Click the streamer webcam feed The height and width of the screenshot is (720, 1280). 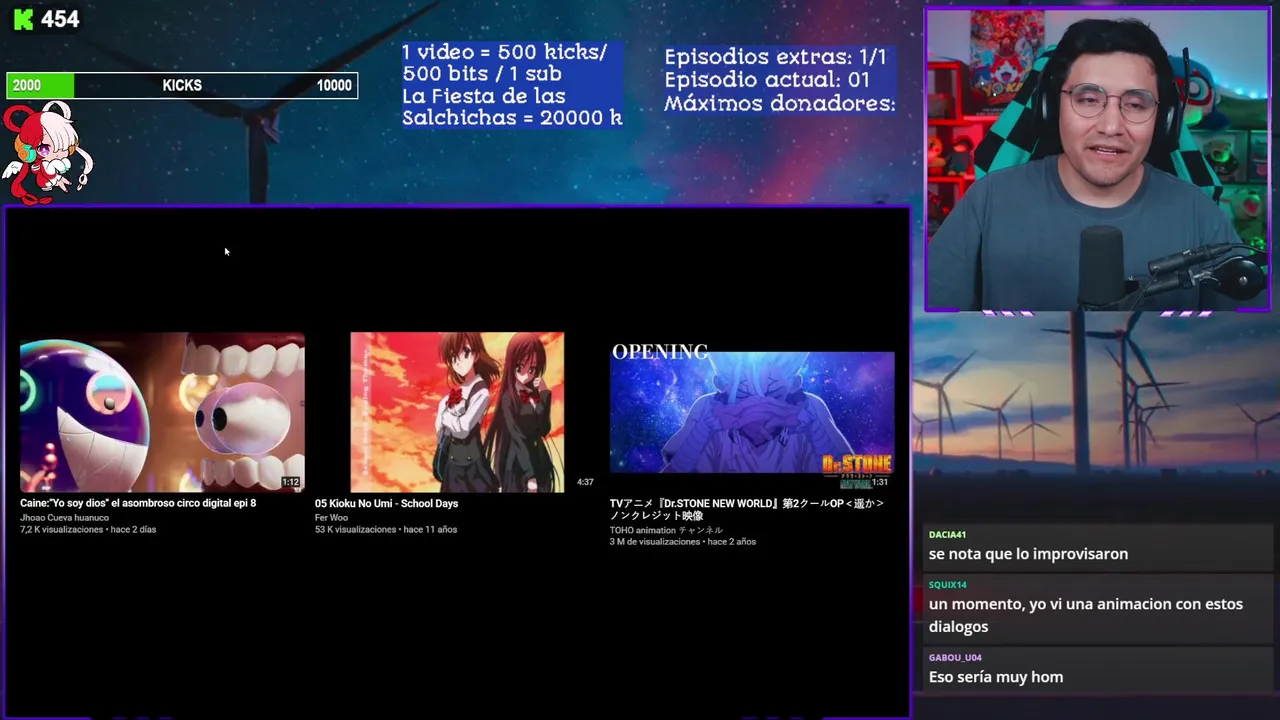pyautogui.click(x=1097, y=160)
